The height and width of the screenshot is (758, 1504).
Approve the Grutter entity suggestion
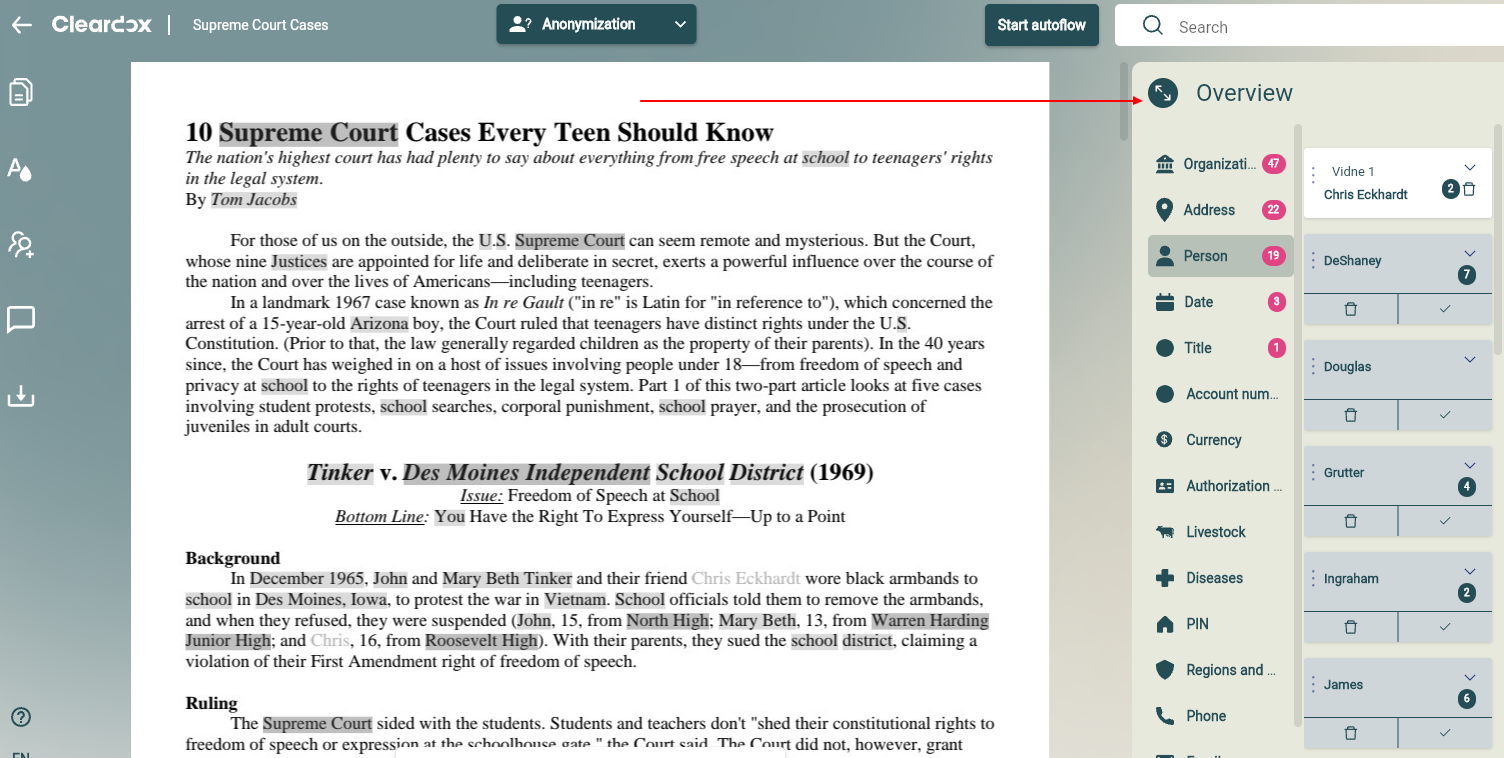tap(1443, 521)
